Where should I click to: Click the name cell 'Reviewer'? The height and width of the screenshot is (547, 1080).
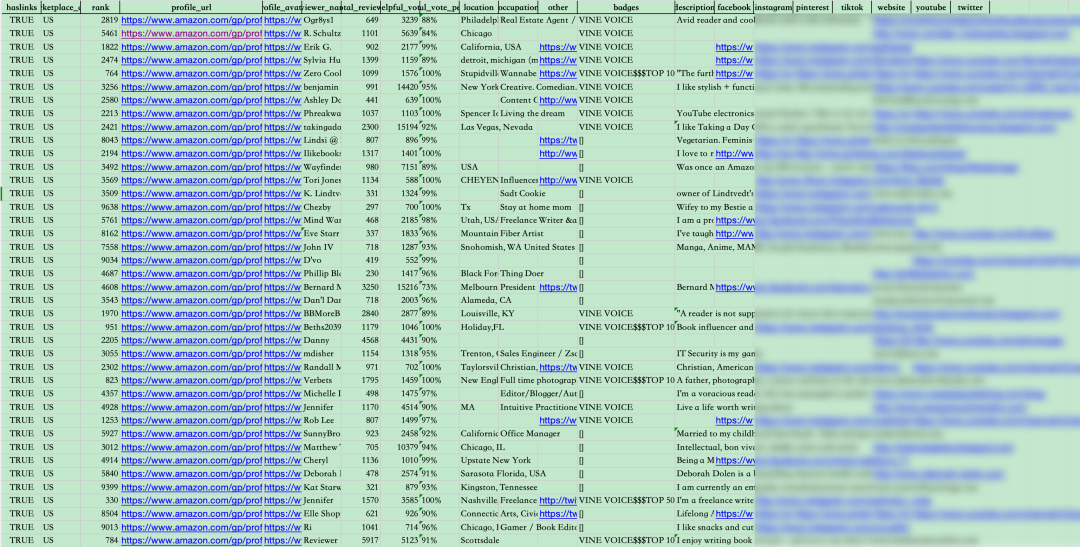[320, 540]
